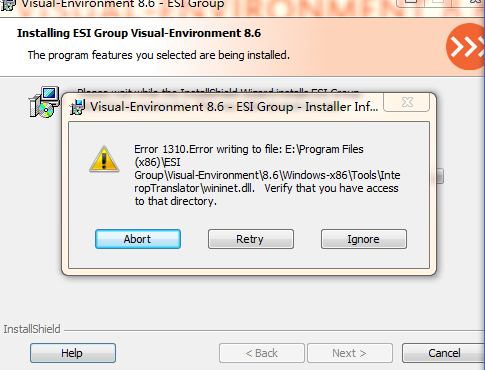Click the computer-and-disc setup icon
This screenshot has height=370, width=485.
pyautogui.click(x=45, y=102)
